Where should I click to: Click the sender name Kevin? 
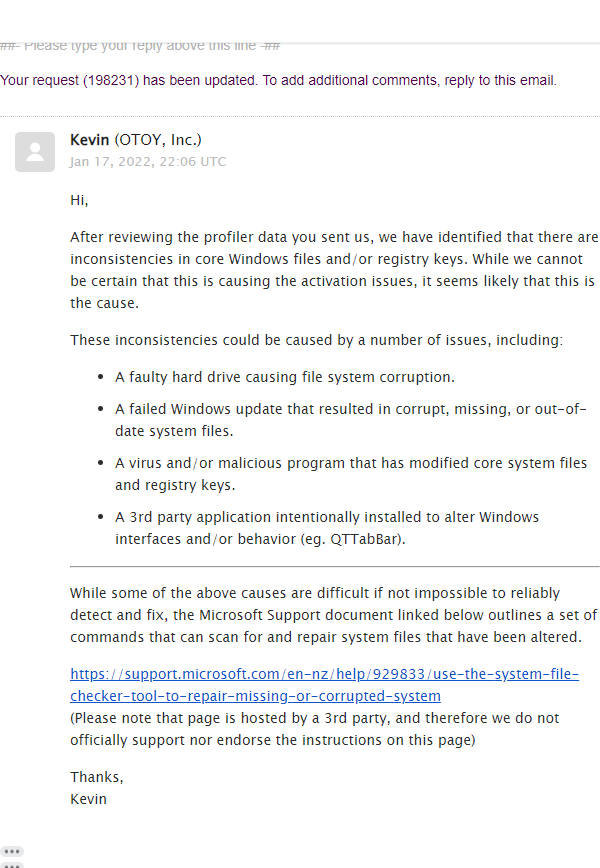pyautogui.click(x=90, y=140)
